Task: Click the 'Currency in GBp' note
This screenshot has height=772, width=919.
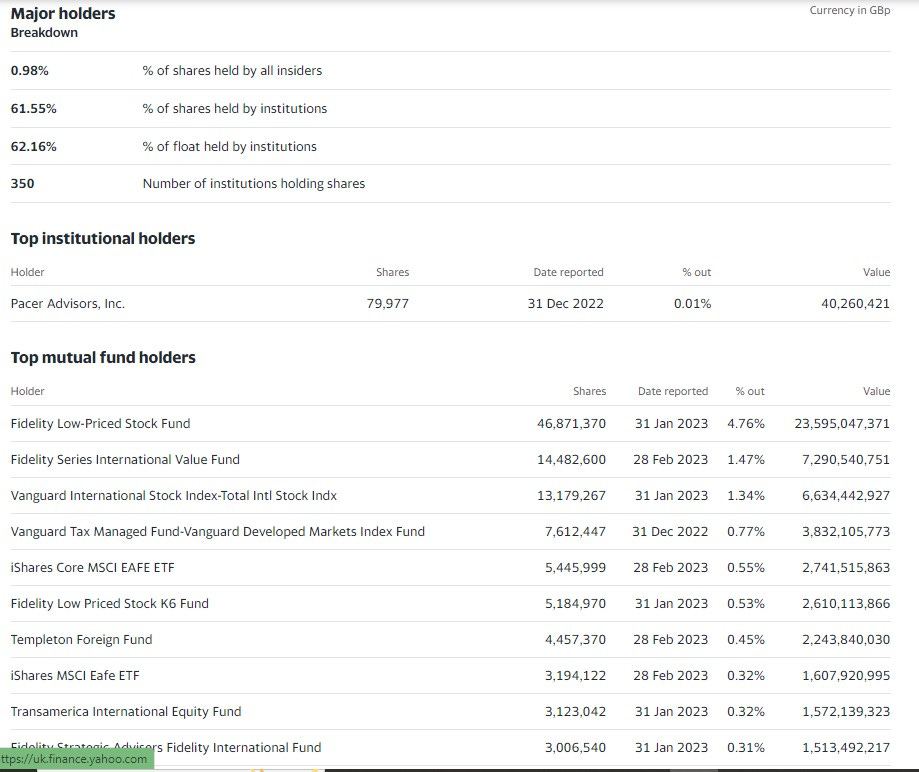Action: (x=850, y=10)
